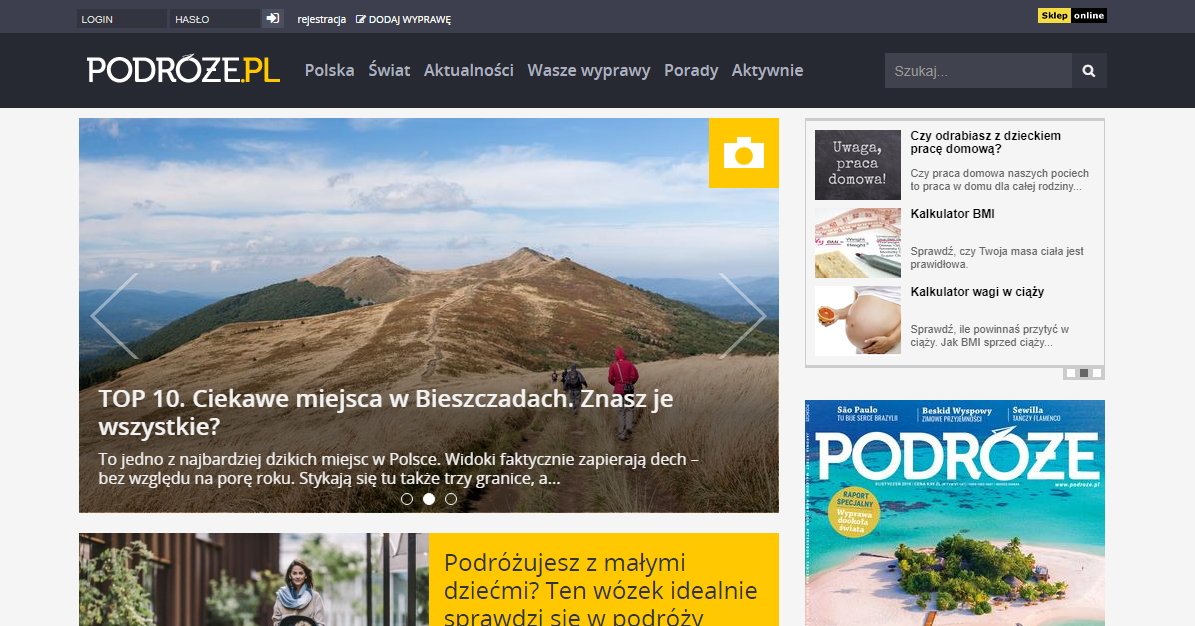Click the pregnancy weight description text
This screenshot has width=1195, height=626.
coord(990,335)
